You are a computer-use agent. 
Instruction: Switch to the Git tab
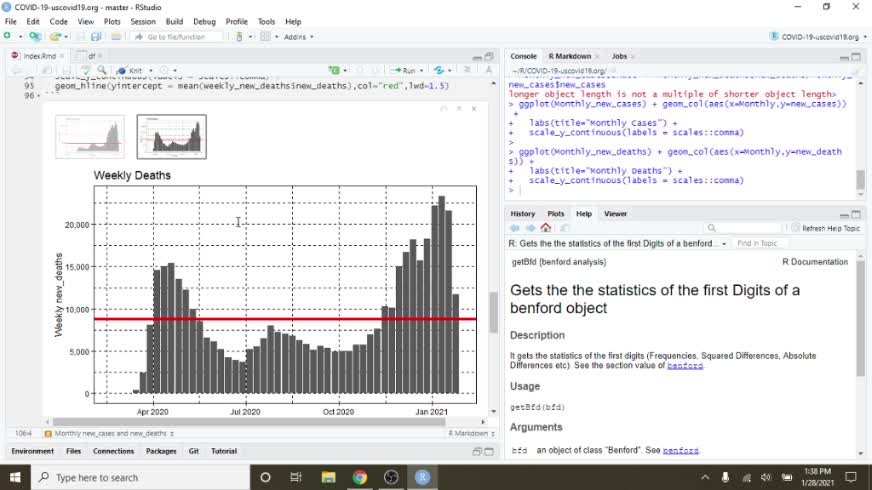tap(194, 451)
